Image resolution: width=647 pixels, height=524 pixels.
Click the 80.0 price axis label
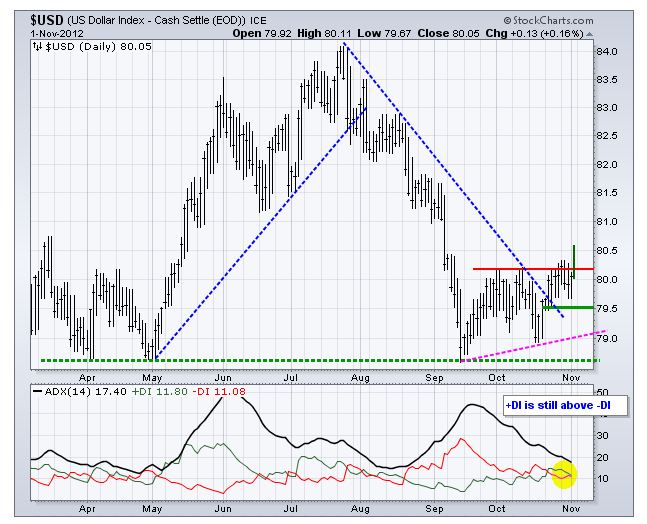(x=607, y=279)
